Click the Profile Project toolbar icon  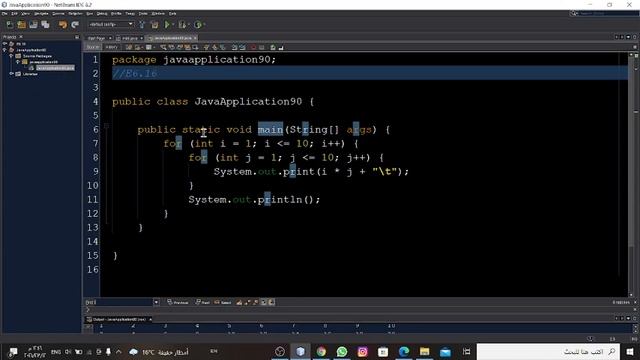click(x=198, y=25)
